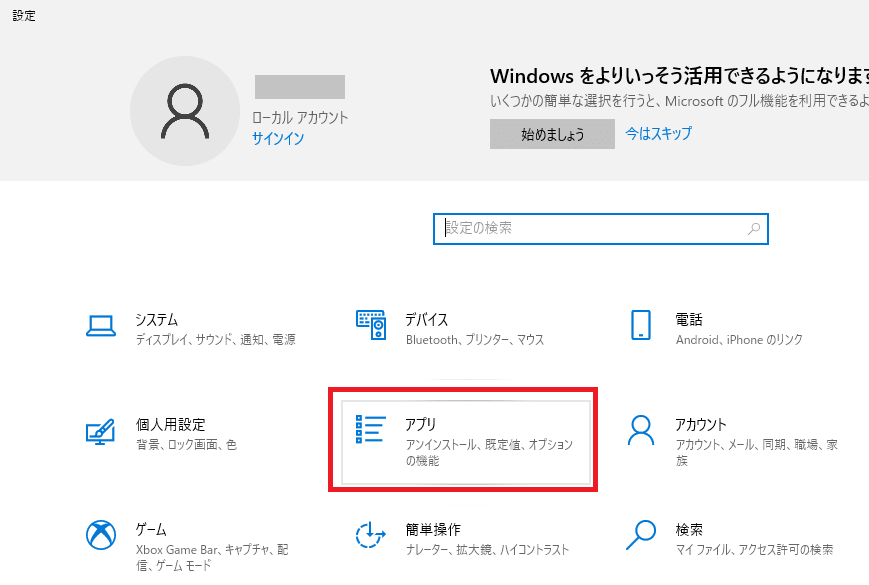Click the user avatar picture
This screenshot has height=585, width=869.
tap(185, 111)
